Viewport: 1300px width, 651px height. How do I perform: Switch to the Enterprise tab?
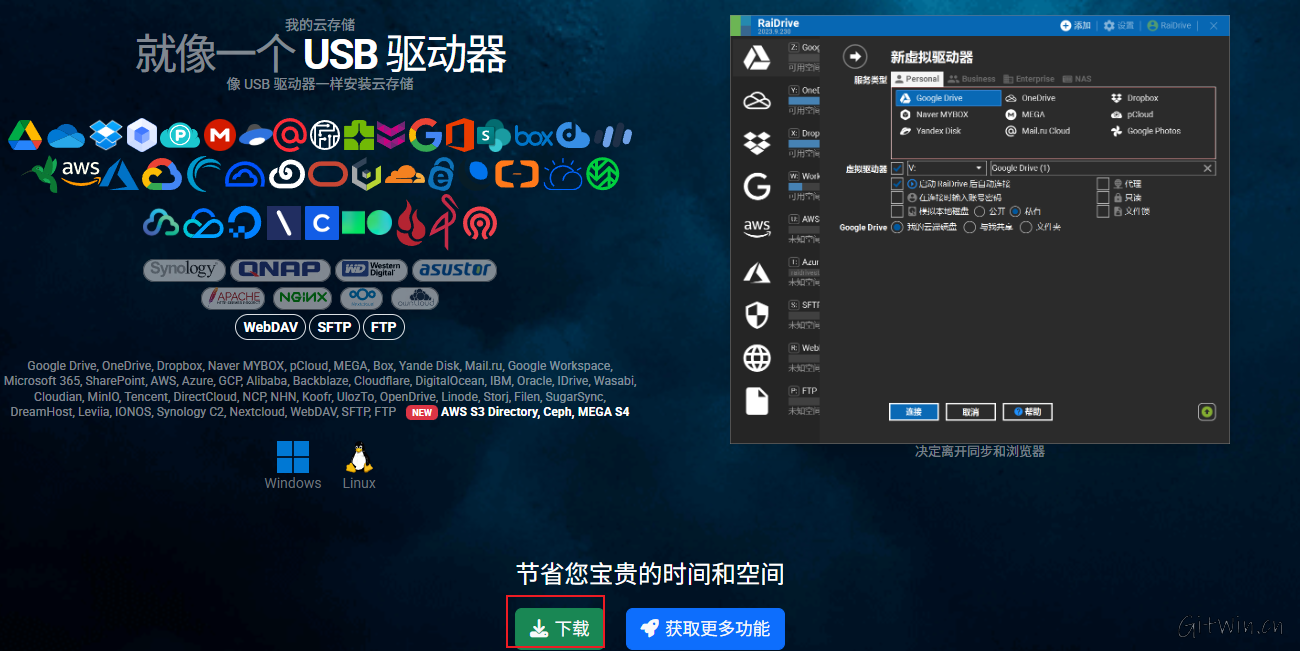click(1029, 79)
